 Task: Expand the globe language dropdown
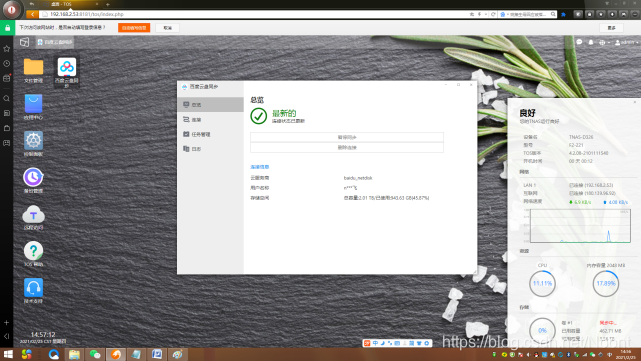click(x=604, y=42)
